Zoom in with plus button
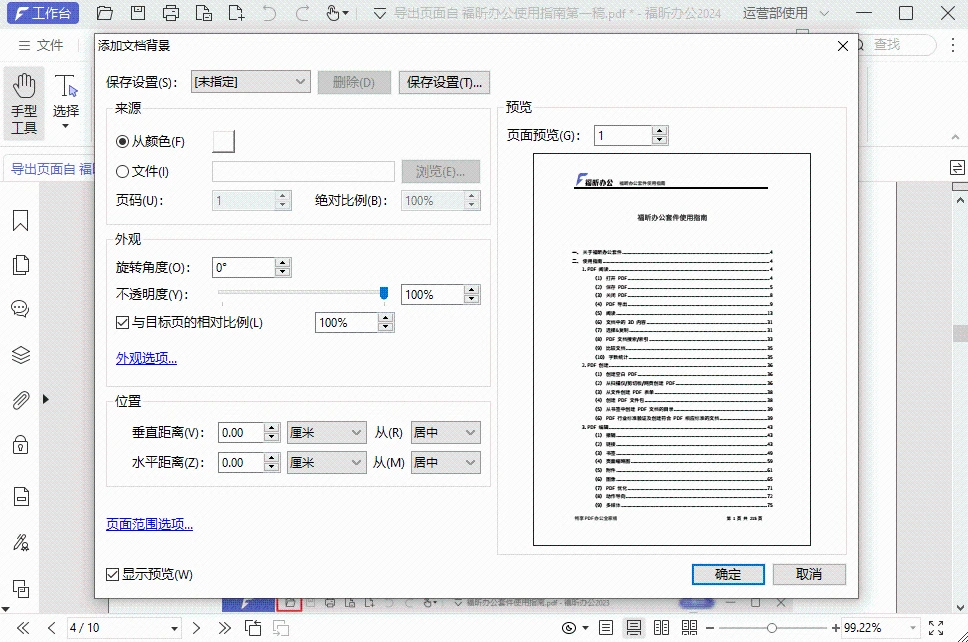The height and width of the screenshot is (642, 968). pos(835,628)
